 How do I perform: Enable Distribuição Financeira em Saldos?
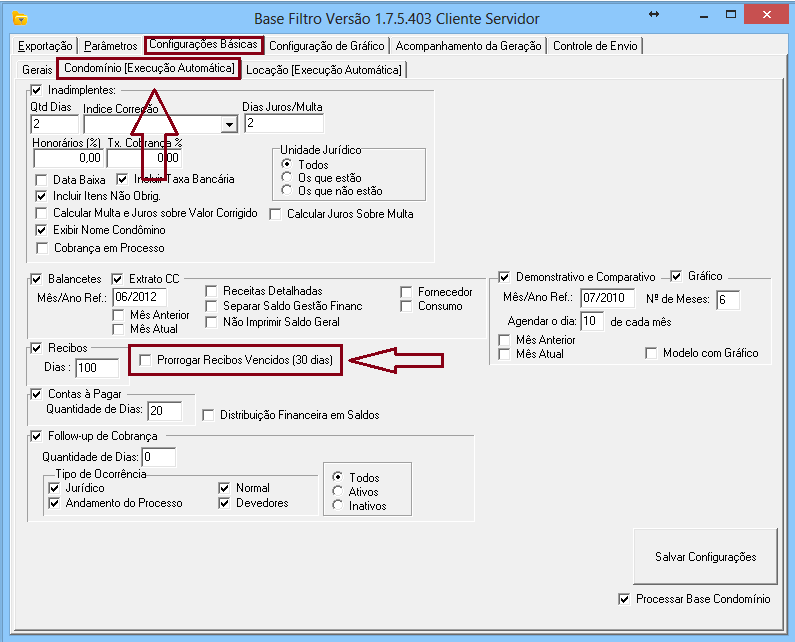click(208, 415)
